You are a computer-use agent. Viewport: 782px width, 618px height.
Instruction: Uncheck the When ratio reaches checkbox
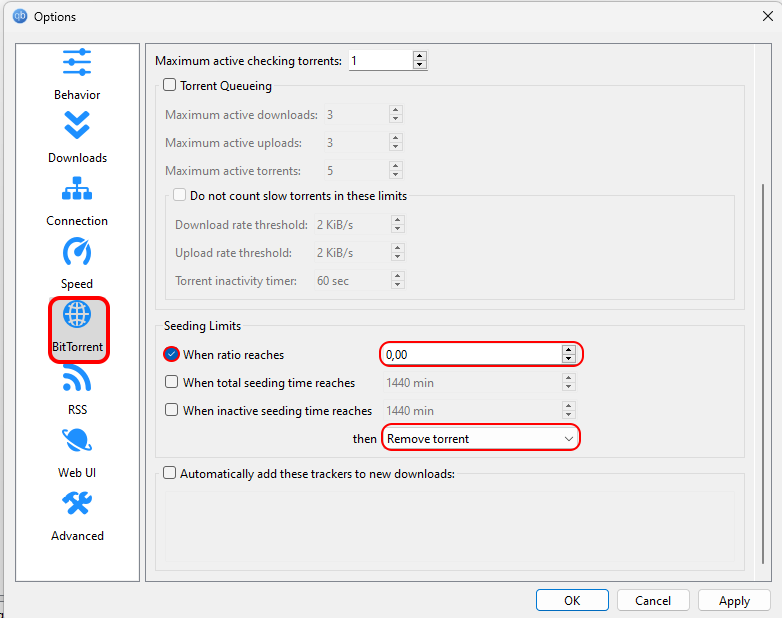coord(171,354)
